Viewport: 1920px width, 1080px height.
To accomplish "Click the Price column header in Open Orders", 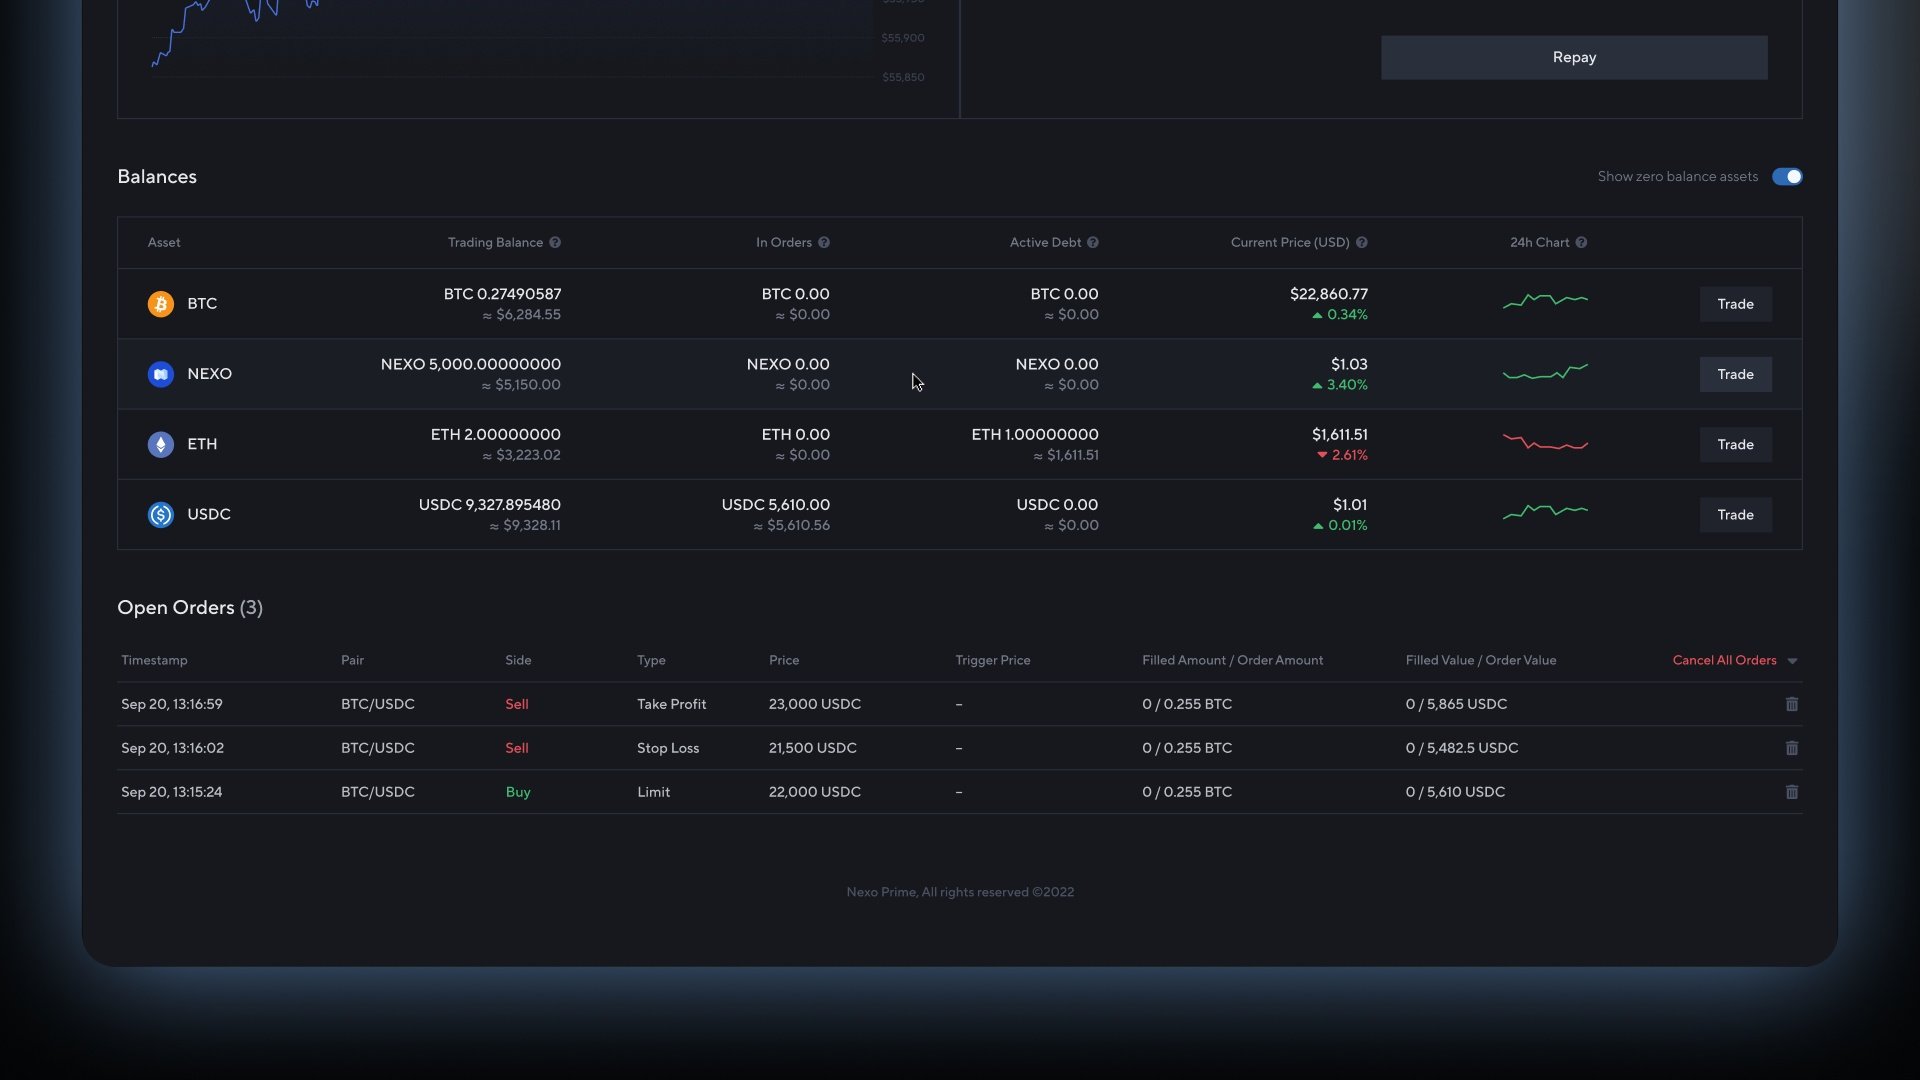I will tap(784, 660).
